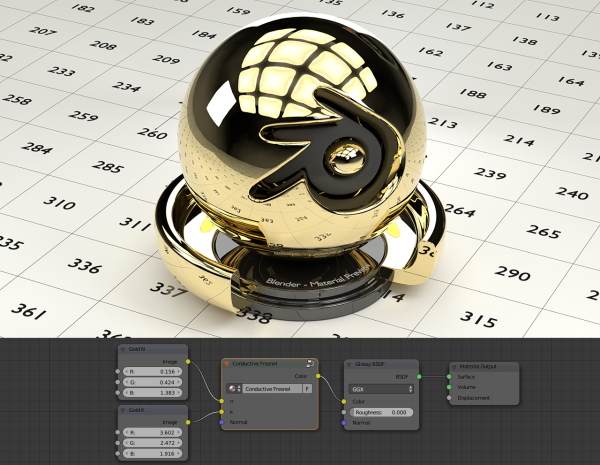Click the B input socket of Gold K
This screenshot has height=465, width=600.
(x=117, y=454)
